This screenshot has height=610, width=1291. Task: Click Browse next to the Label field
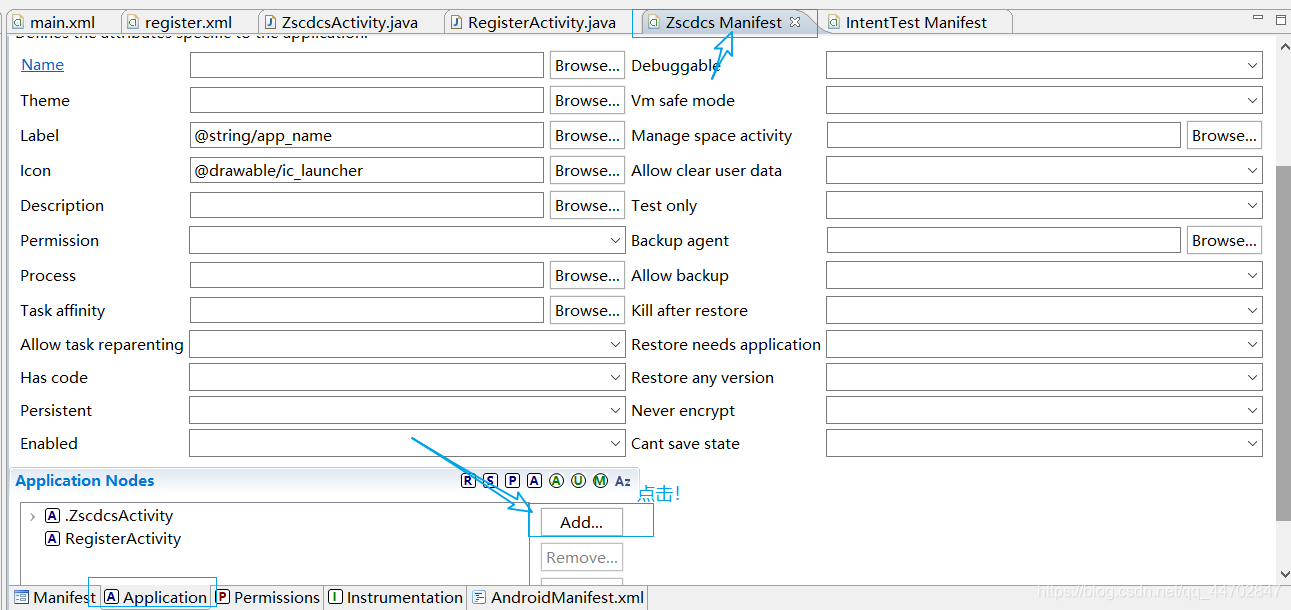coord(588,136)
